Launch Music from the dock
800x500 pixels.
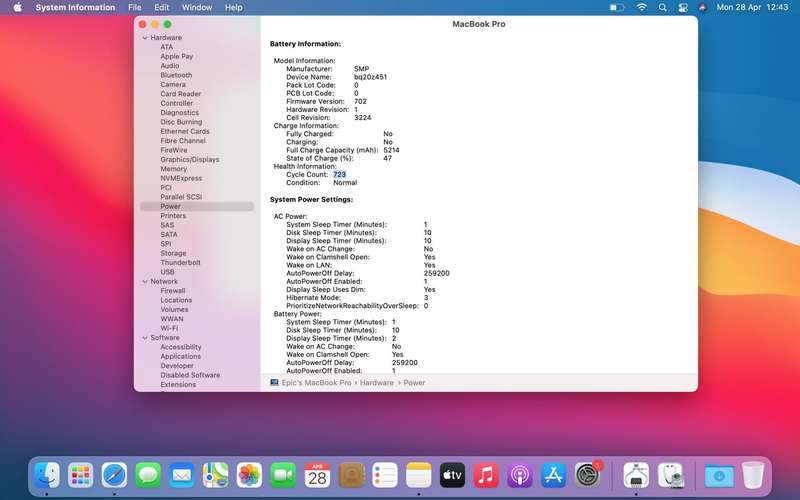pos(486,476)
